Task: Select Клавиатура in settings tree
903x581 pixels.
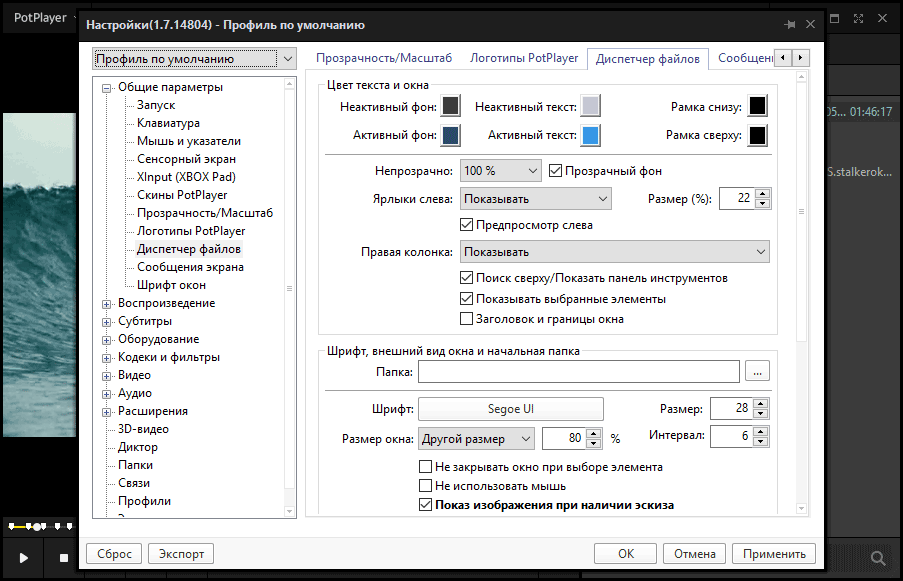Action: click(168, 123)
